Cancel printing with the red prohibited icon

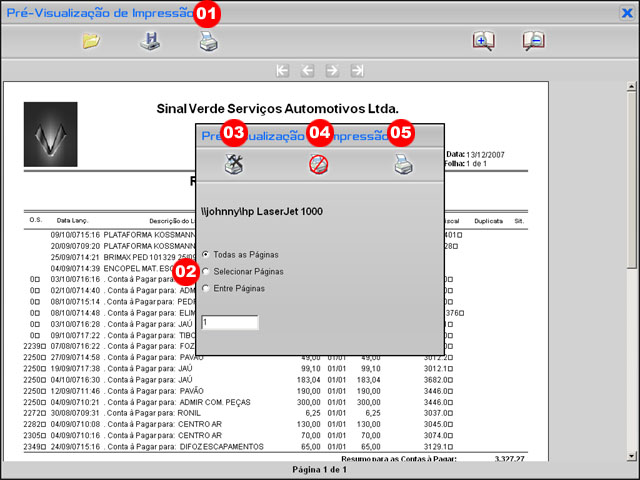click(x=318, y=165)
